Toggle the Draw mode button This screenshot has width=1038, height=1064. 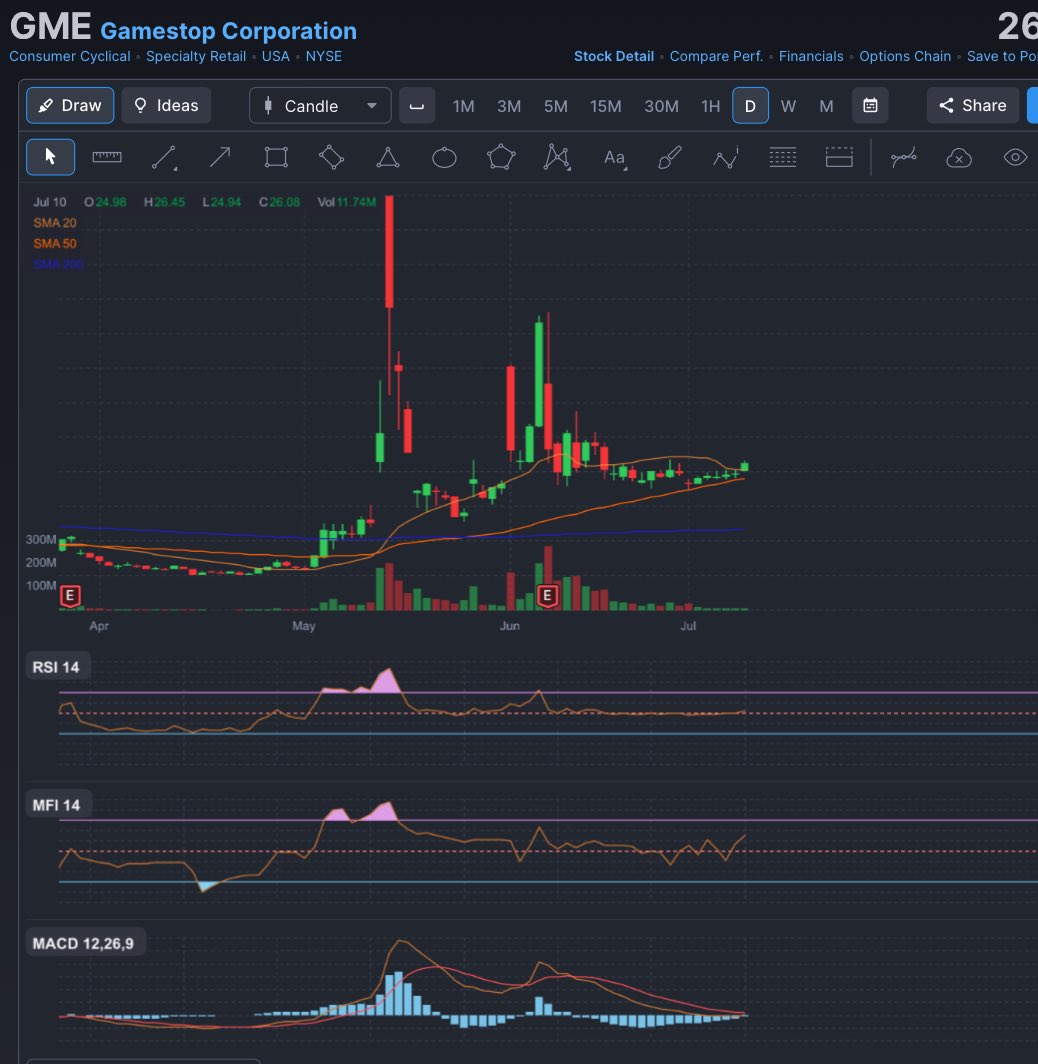(70, 106)
